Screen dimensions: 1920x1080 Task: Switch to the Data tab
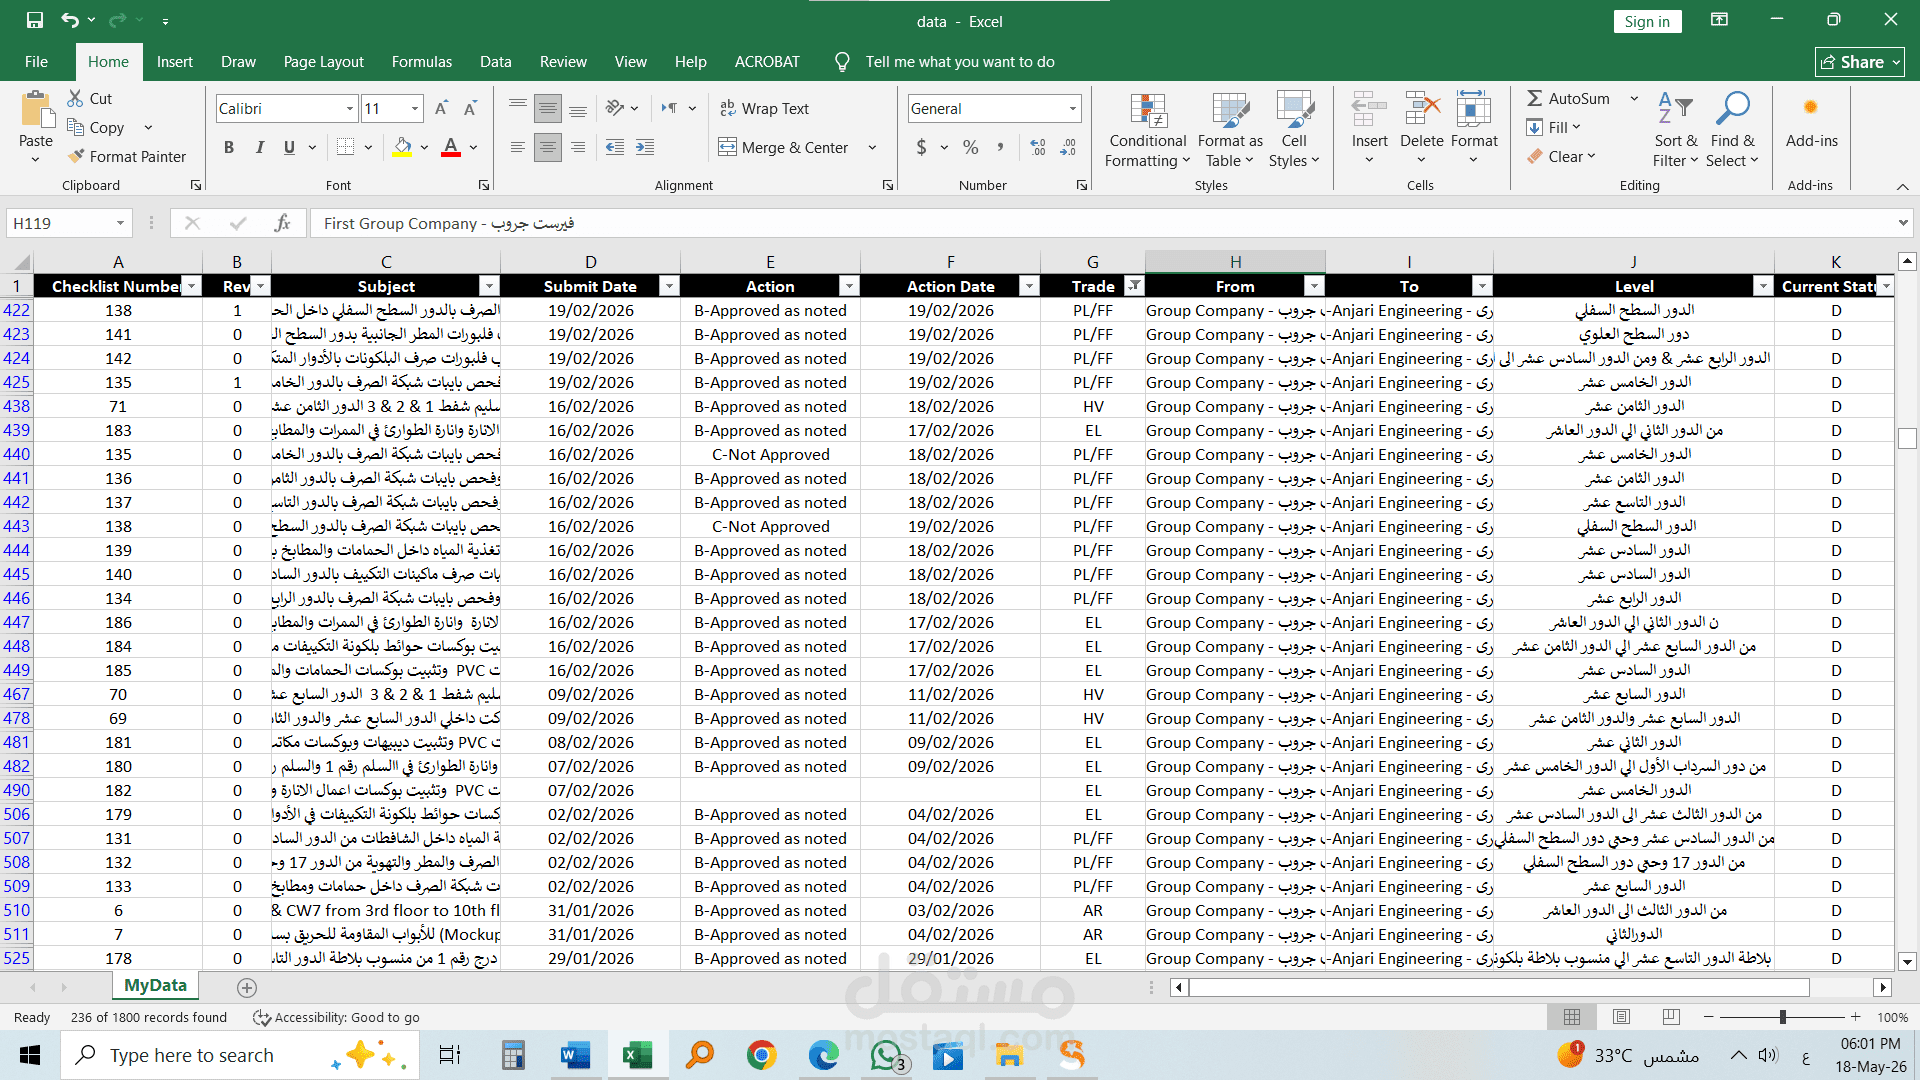pos(495,62)
